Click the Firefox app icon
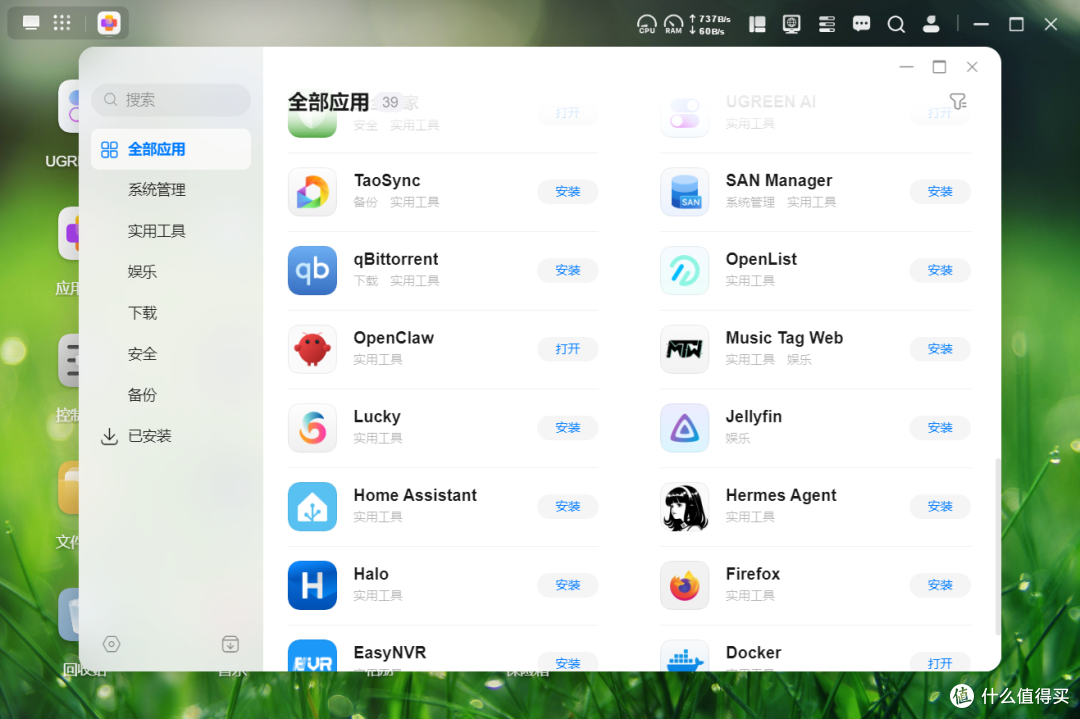Screen dimensions: 1080x719 [684, 585]
